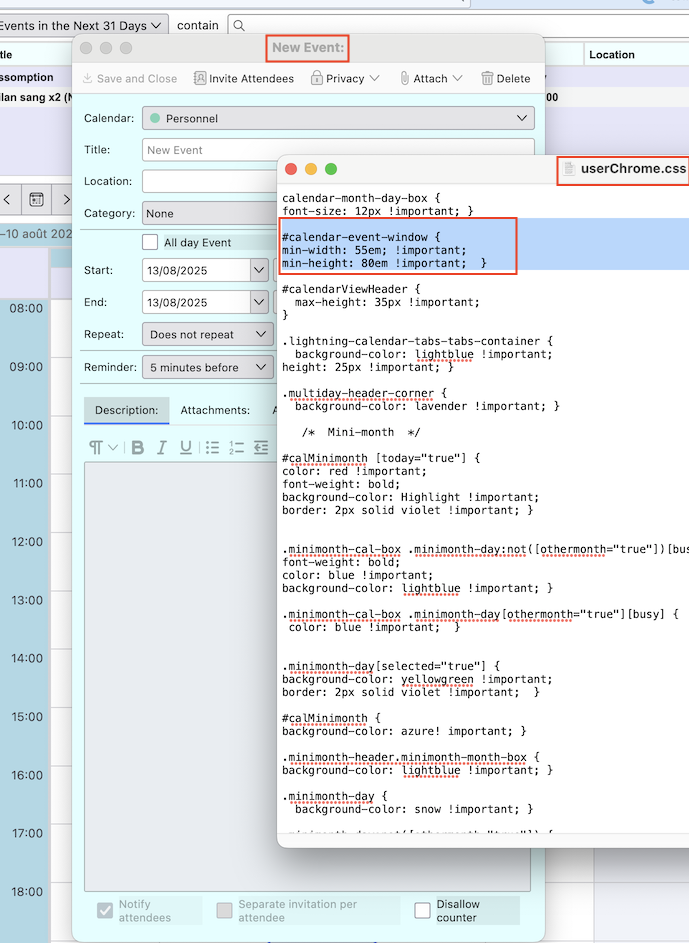Open the Calendar dropdown showing Personnel

[338, 118]
